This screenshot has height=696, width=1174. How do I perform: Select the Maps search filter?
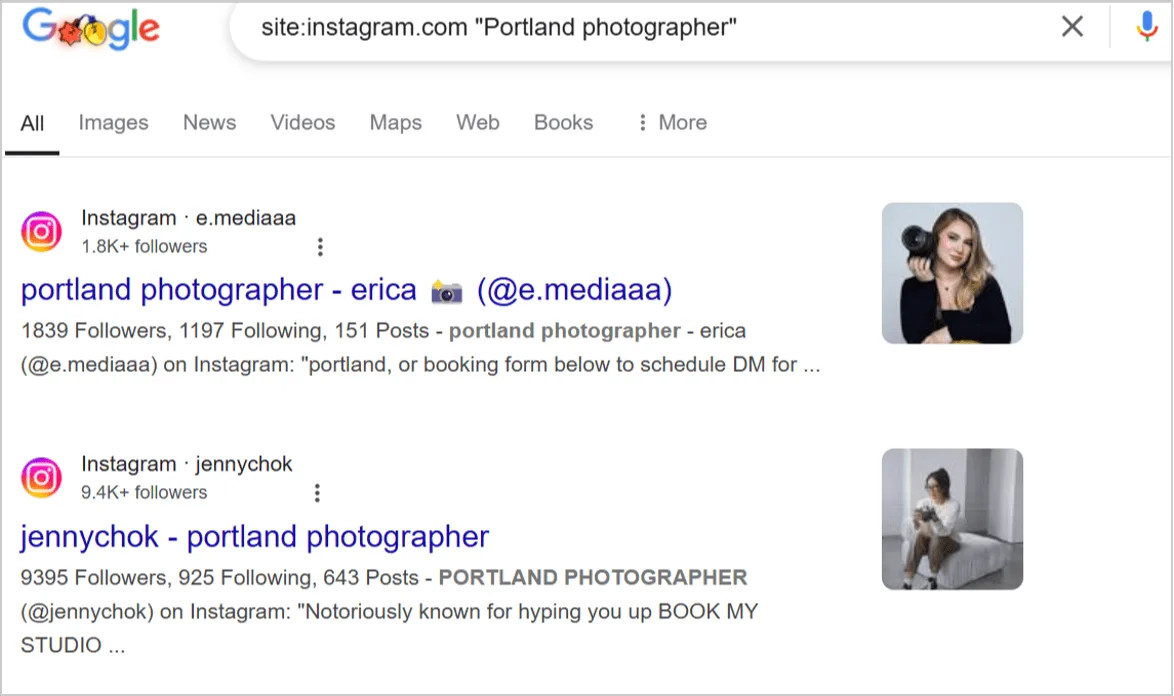395,122
